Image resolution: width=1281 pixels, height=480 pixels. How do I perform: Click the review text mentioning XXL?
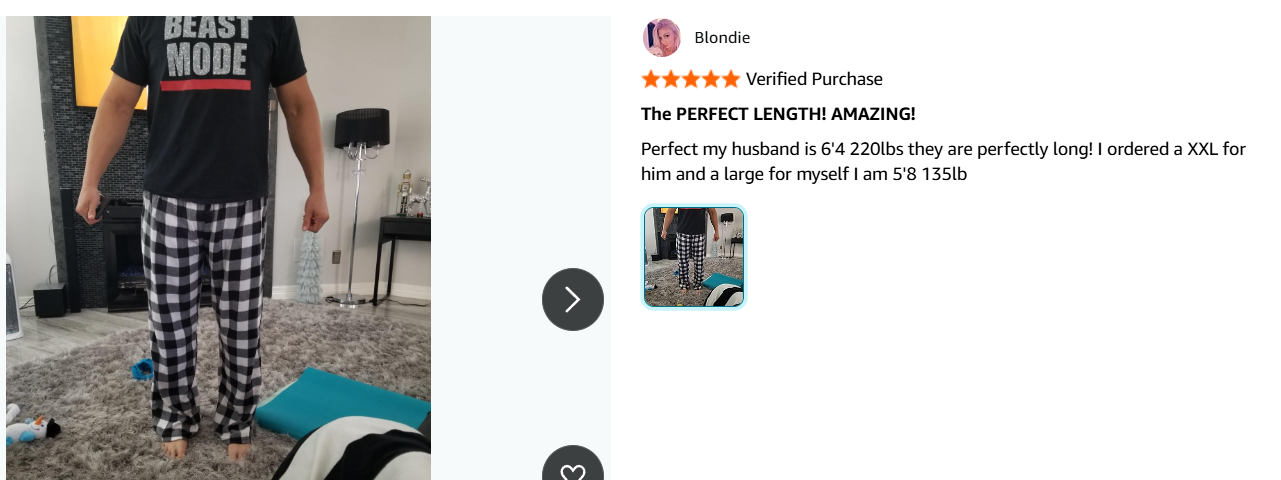[x=943, y=149]
